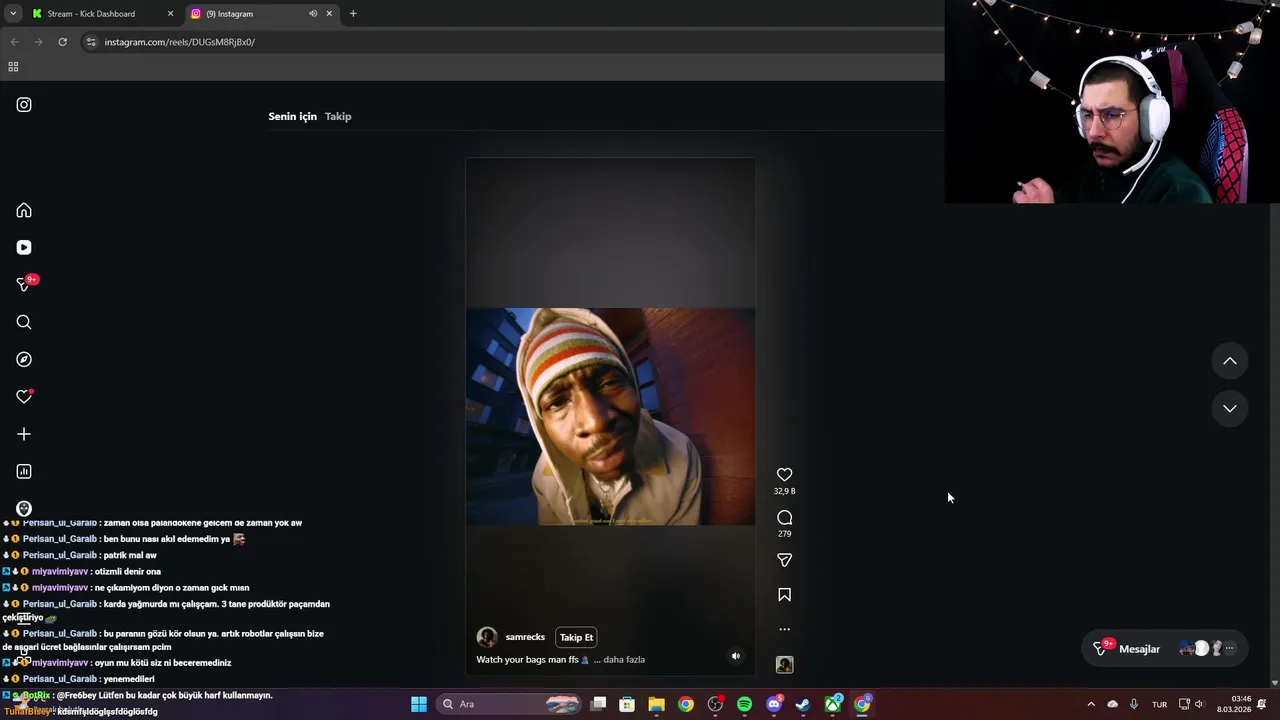
Task: Open Search in the Instagram sidebar
Action: coord(24,322)
